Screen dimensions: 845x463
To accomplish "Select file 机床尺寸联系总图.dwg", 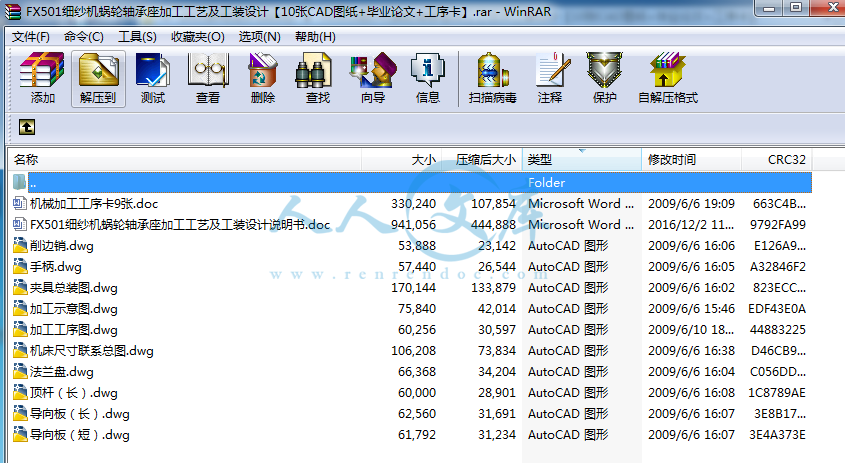I will point(92,351).
